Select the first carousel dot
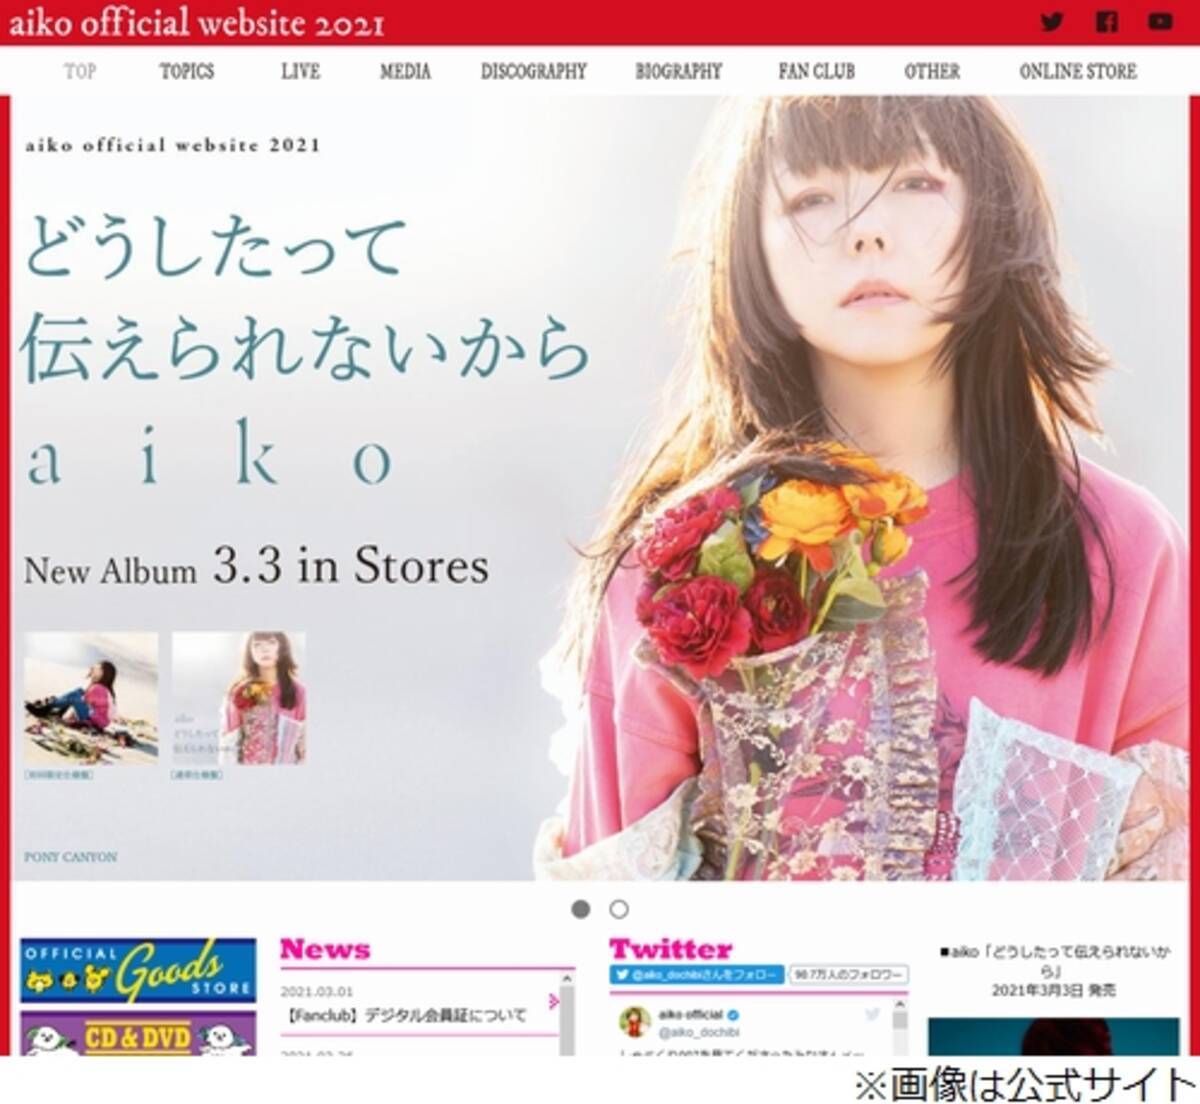This screenshot has width=1200, height=1104. [x=583, y=910]
